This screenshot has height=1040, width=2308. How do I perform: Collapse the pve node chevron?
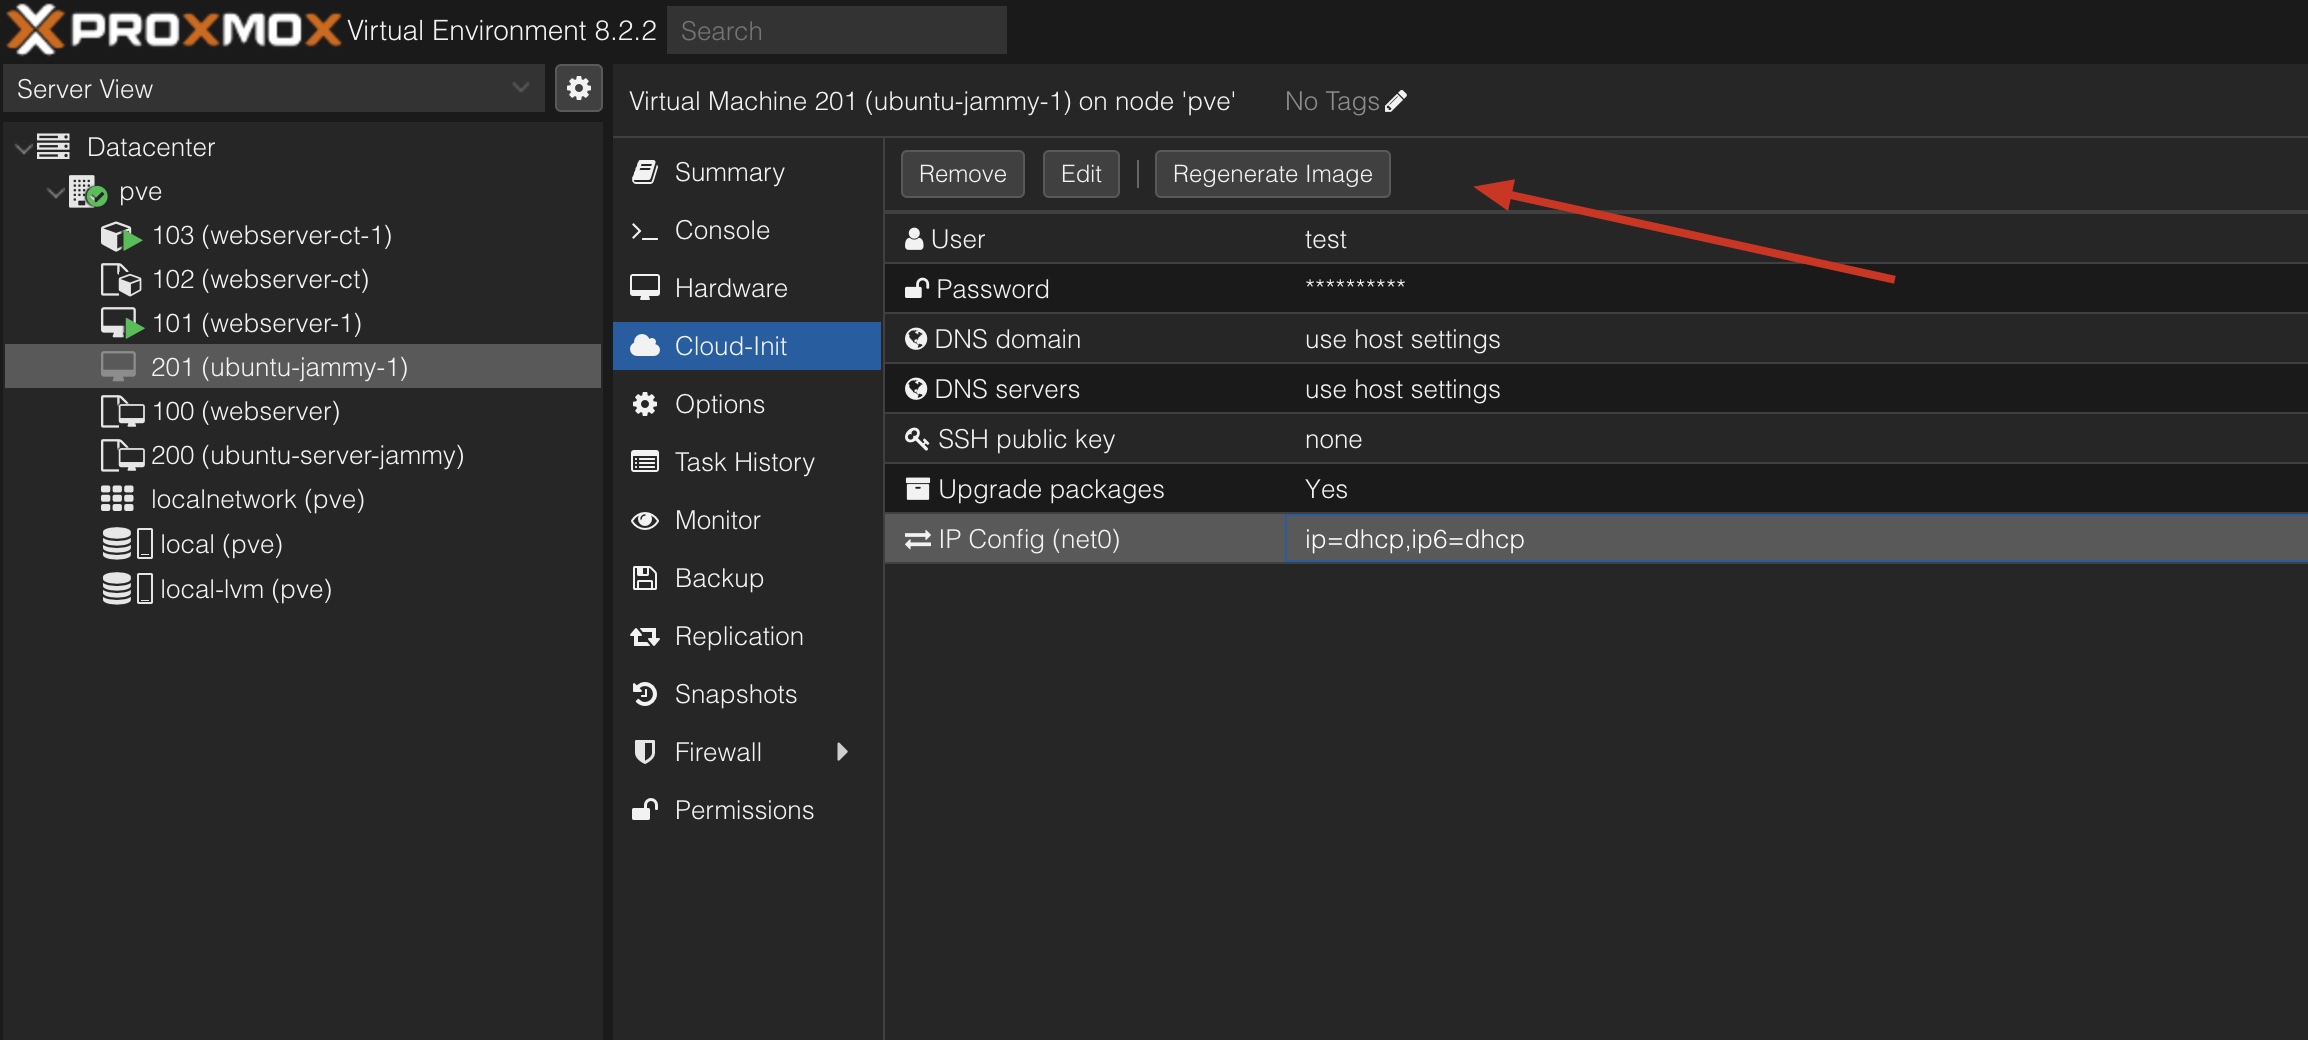tap(55, 192)
